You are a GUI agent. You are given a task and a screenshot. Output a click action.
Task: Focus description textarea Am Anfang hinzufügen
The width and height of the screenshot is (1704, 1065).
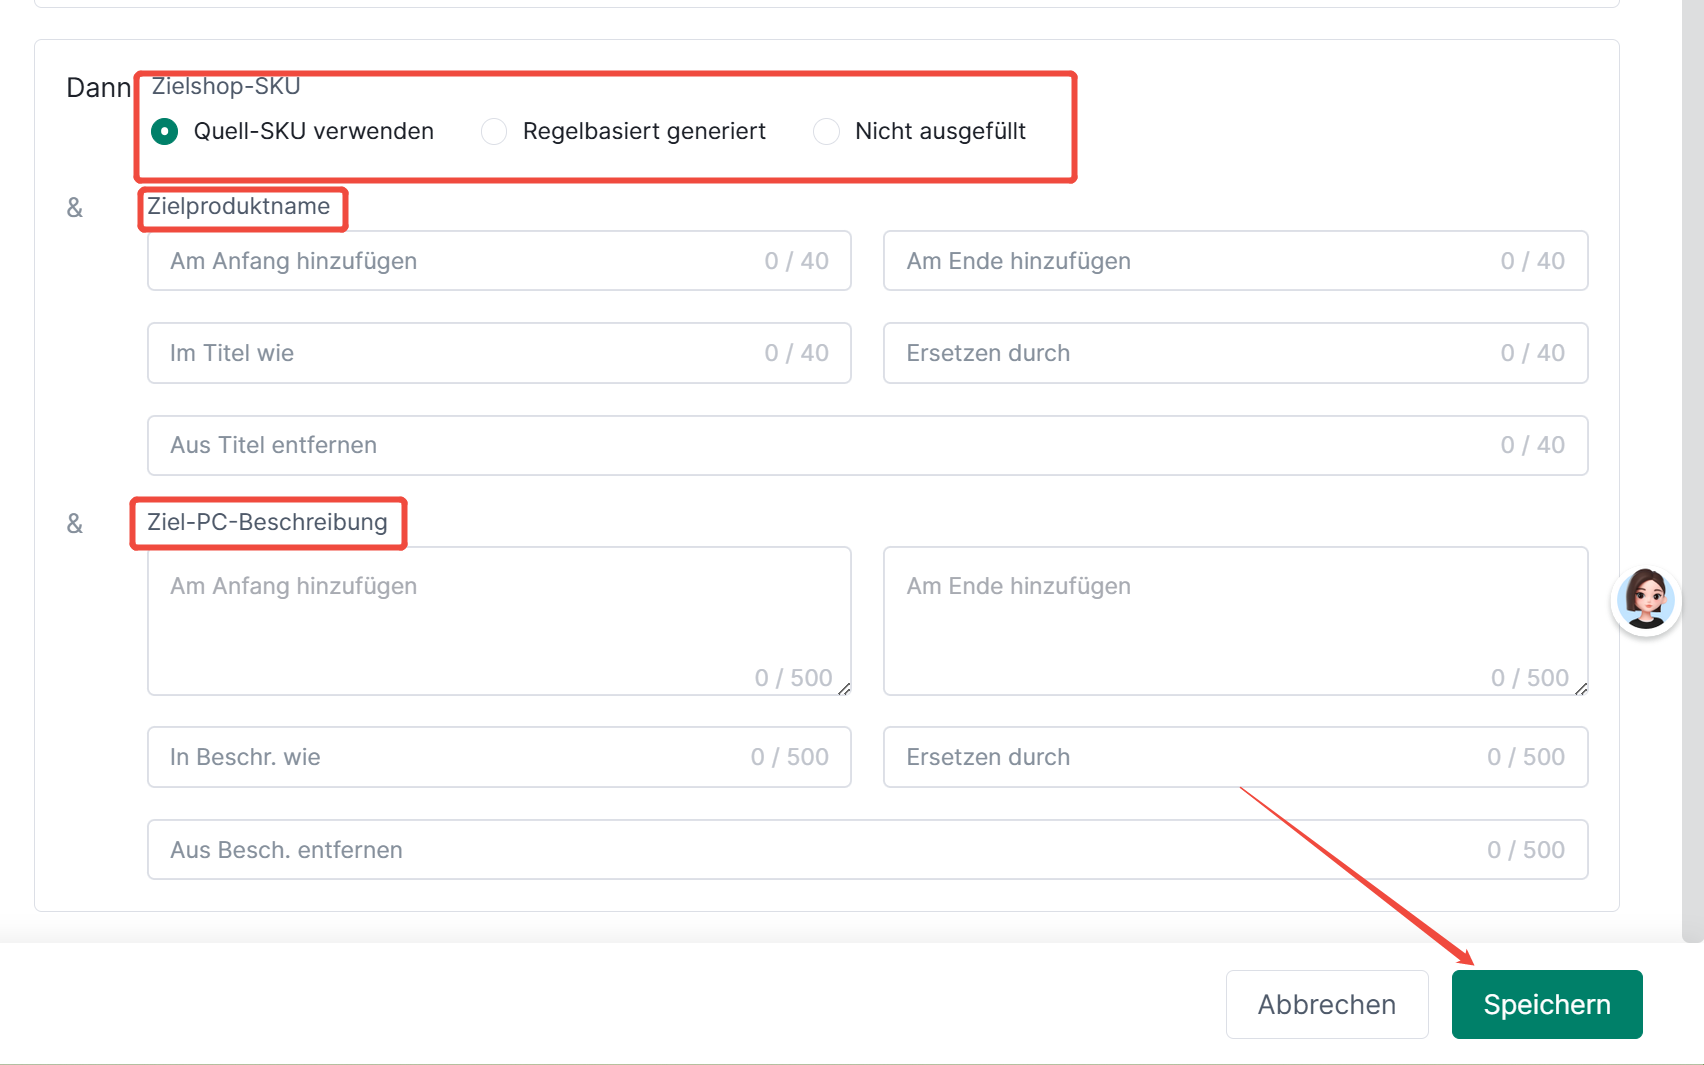[x=499, y=621]
